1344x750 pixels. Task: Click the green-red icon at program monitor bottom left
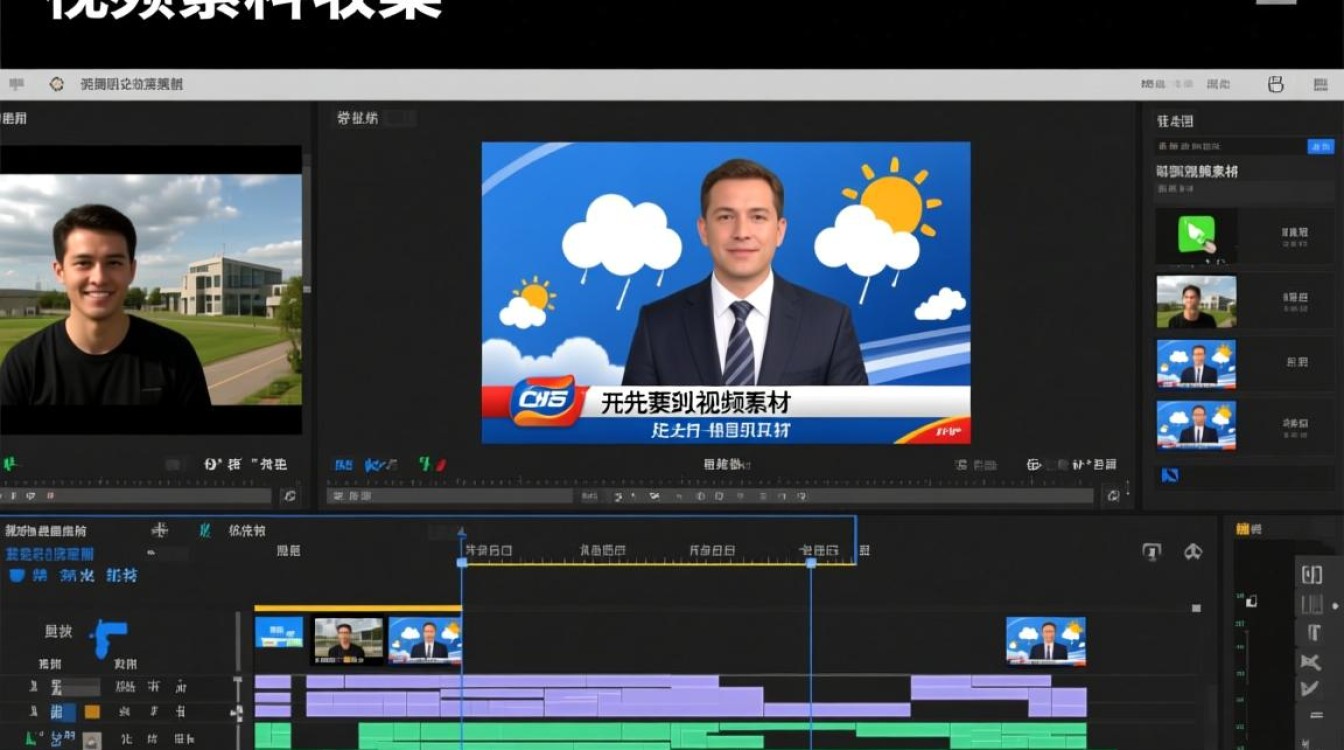432,465
